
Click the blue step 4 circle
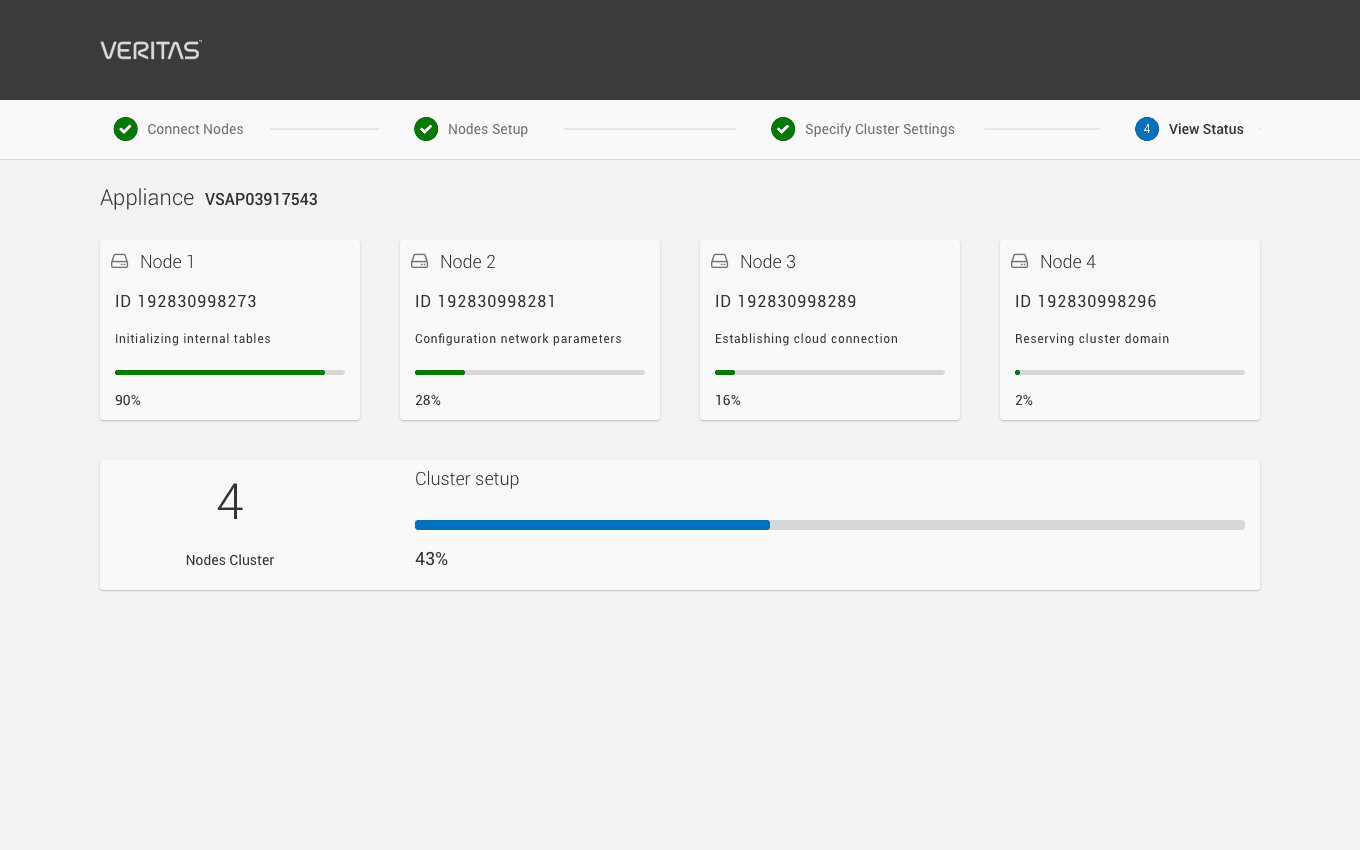click(x=1147, y=129)
